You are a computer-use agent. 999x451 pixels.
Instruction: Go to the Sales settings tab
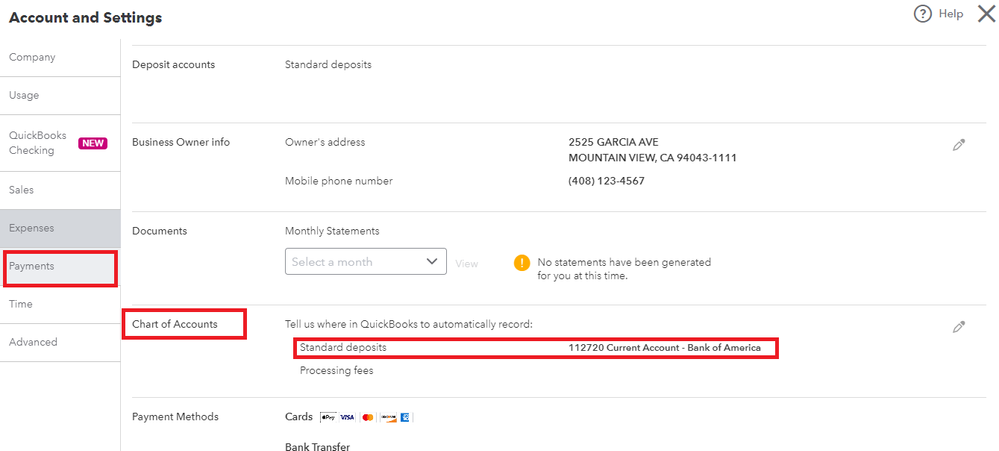coord(21,190)
